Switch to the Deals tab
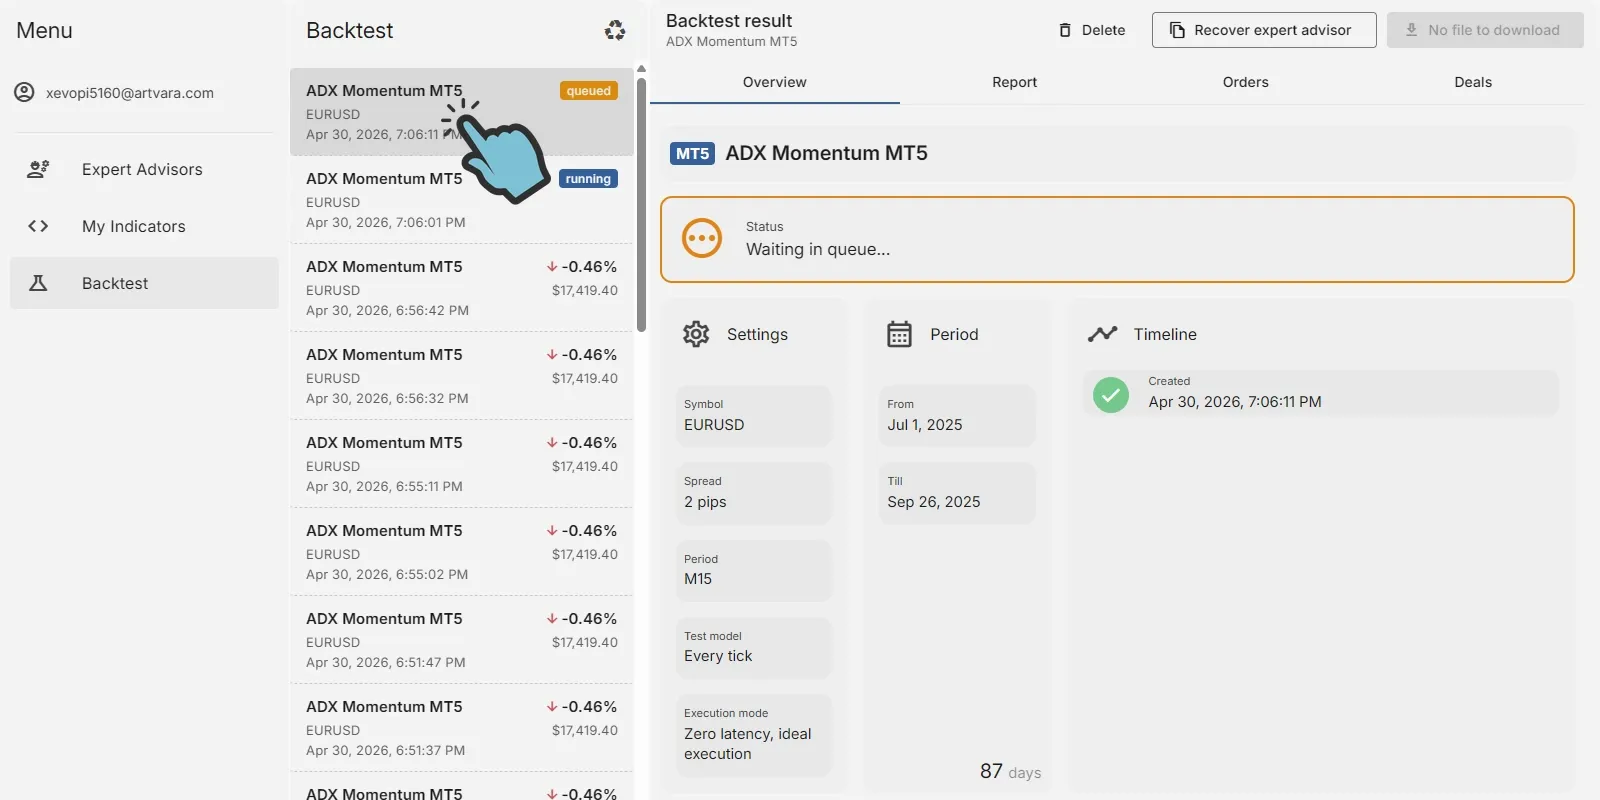 click(x=1472, y=82)
